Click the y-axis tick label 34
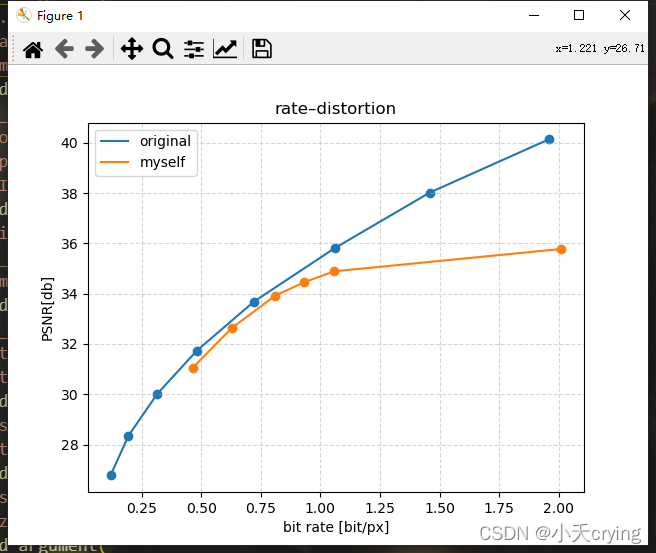The height and width of the screenshot is (553, 656). [x=69, y=294]
